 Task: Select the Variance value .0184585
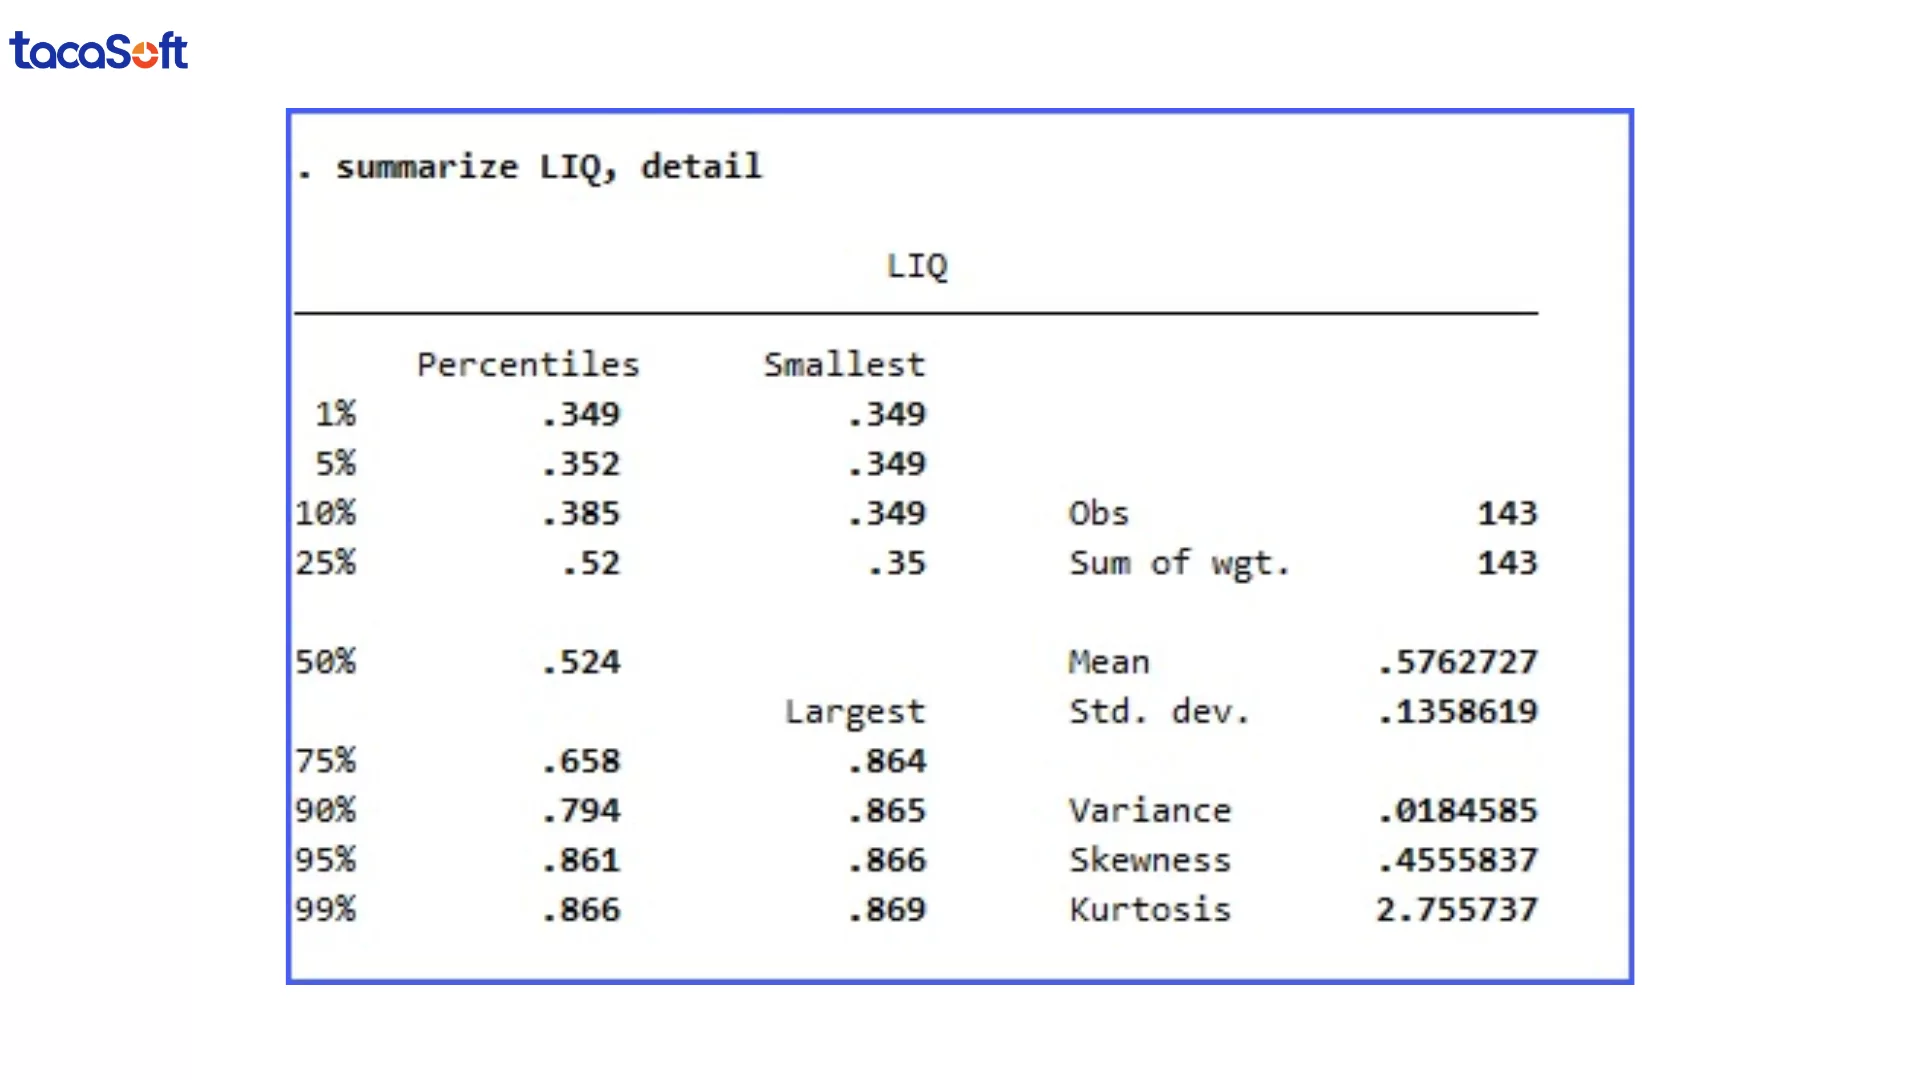point(1456,811)
